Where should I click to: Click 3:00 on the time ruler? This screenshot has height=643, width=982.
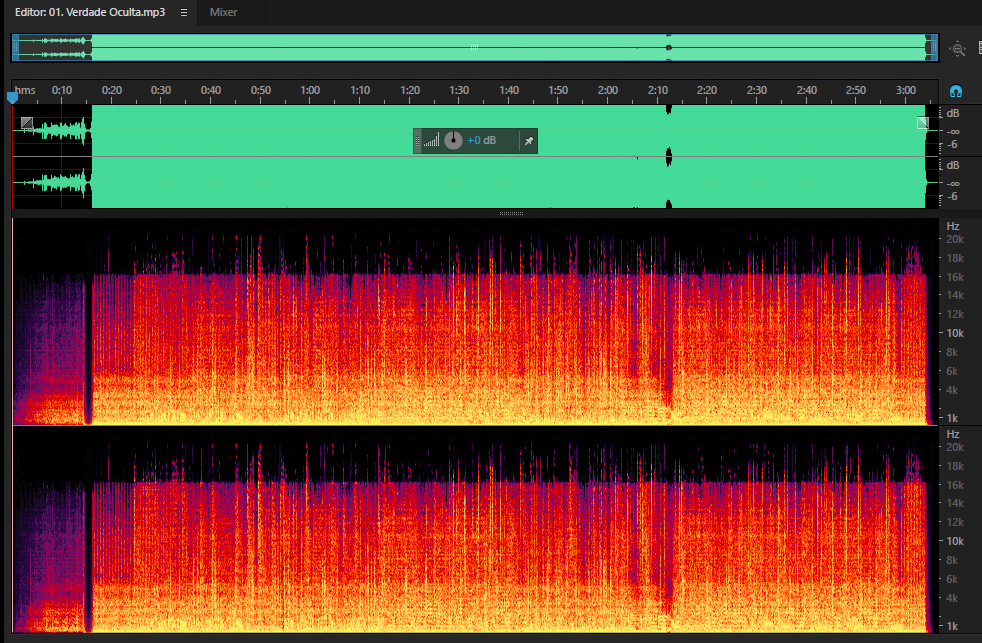tap(906, 90)
